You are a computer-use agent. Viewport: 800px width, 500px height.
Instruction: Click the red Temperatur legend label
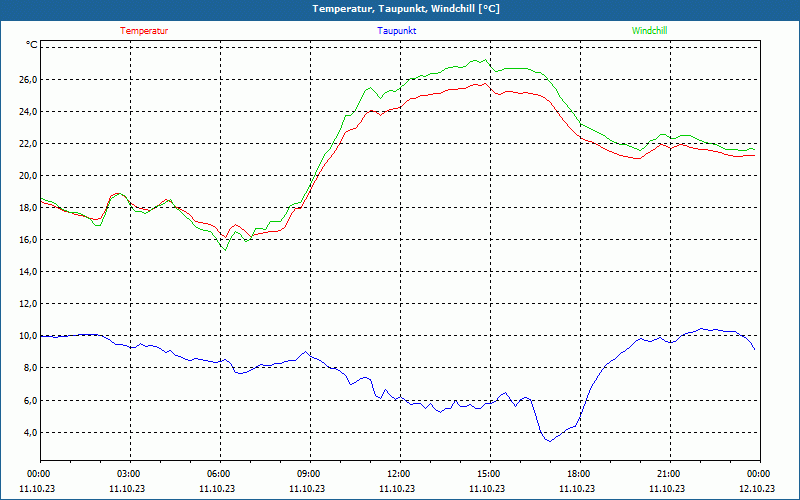click(x=144, y=31)
